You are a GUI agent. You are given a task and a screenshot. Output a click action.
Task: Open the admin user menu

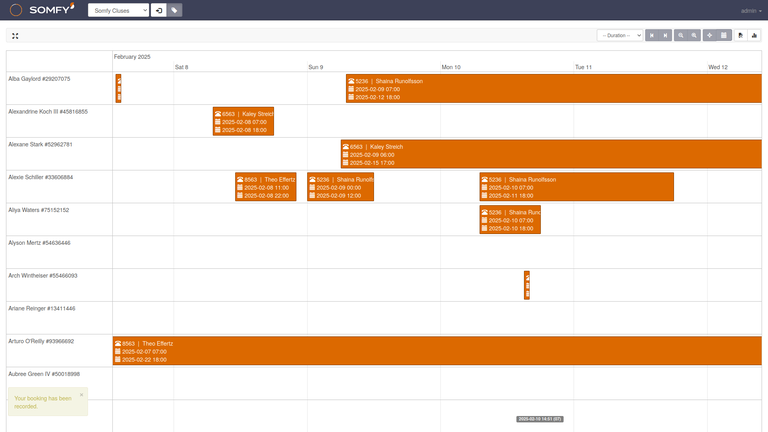tap(750, 10)
